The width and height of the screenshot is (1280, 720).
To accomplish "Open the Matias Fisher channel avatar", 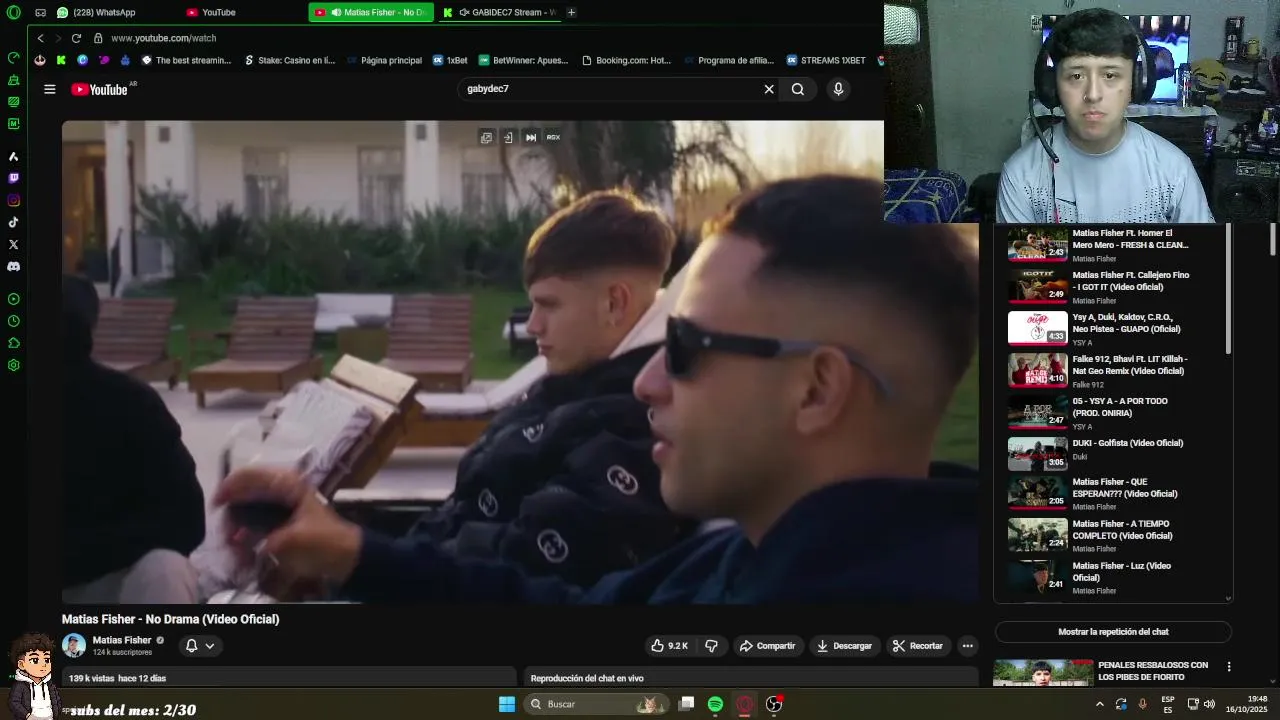I will [x=74, y=645].
